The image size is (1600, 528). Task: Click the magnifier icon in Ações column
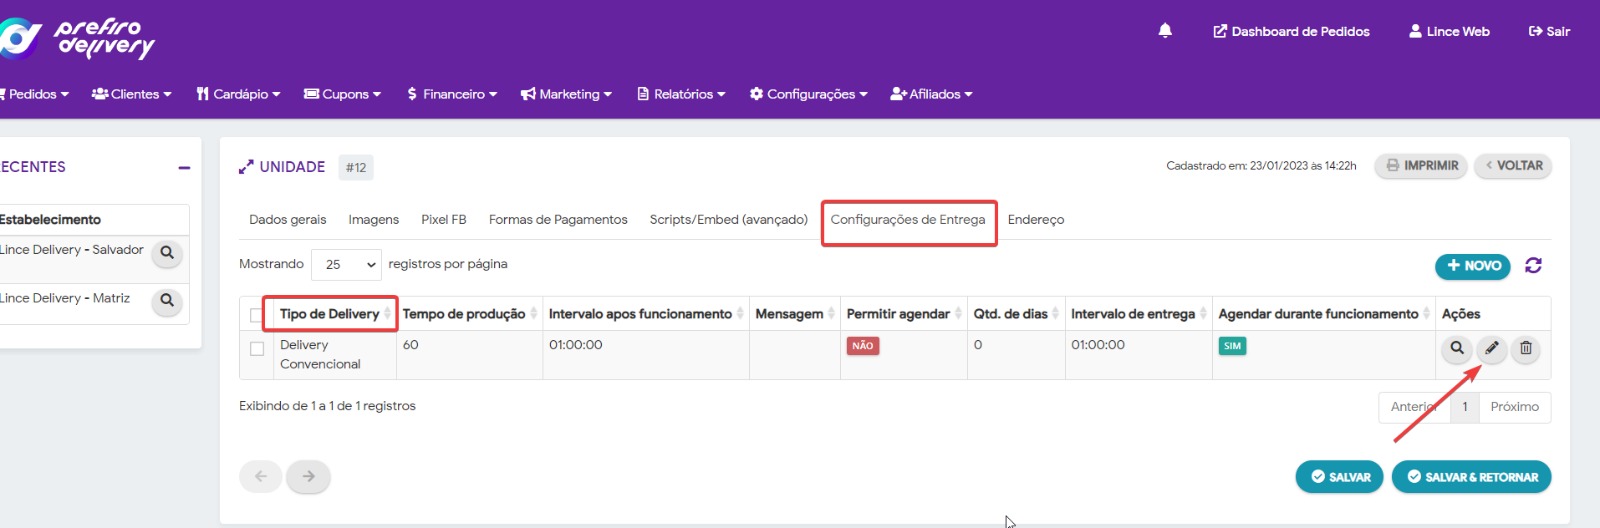[x=1457, y=348]
